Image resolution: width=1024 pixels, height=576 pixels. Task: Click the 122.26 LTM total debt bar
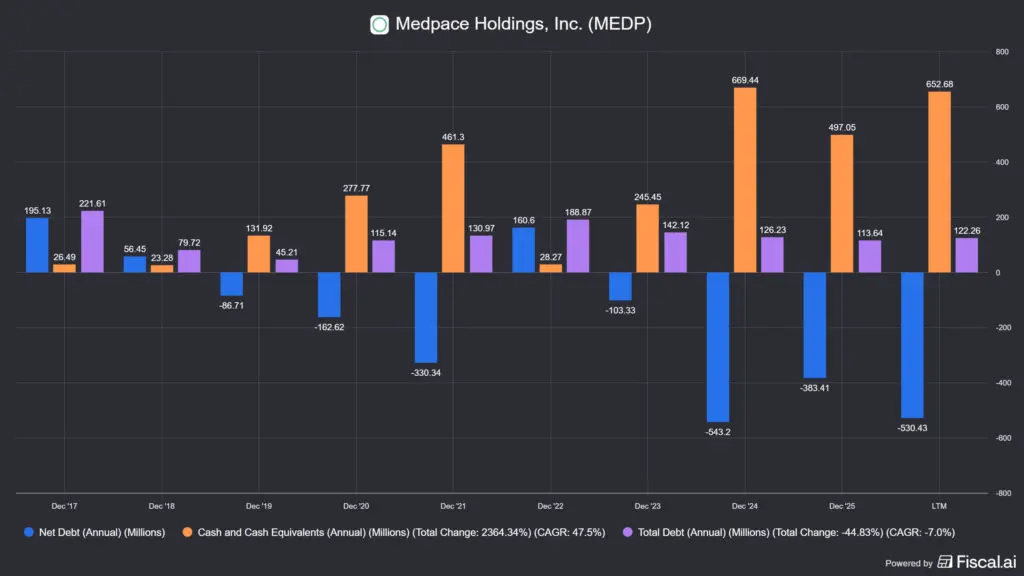point(967,255)
